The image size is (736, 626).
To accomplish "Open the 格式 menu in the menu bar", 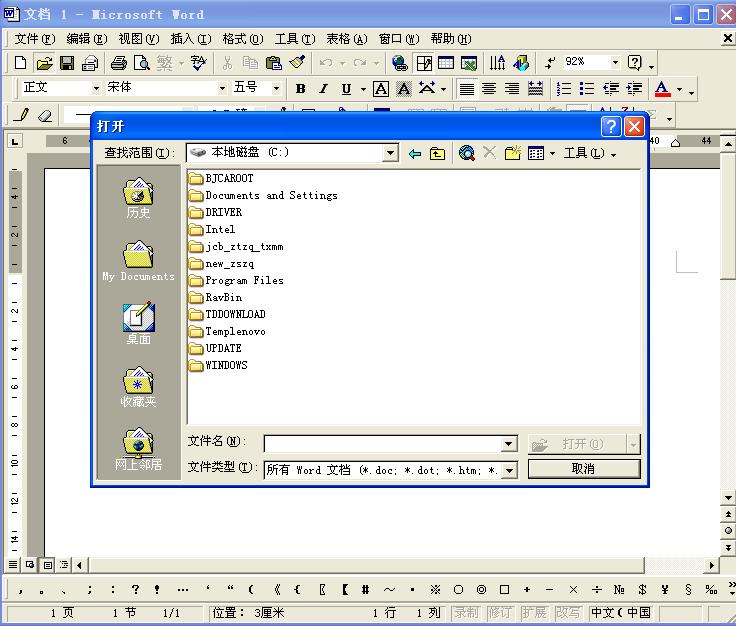I will 242,39.
